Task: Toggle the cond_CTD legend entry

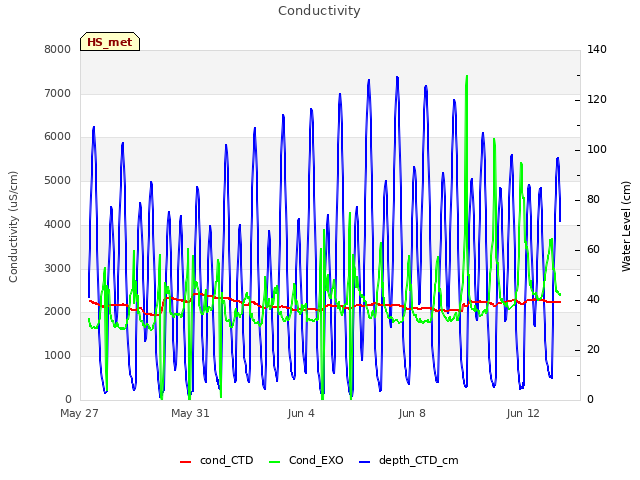Action: pos(217,460)
